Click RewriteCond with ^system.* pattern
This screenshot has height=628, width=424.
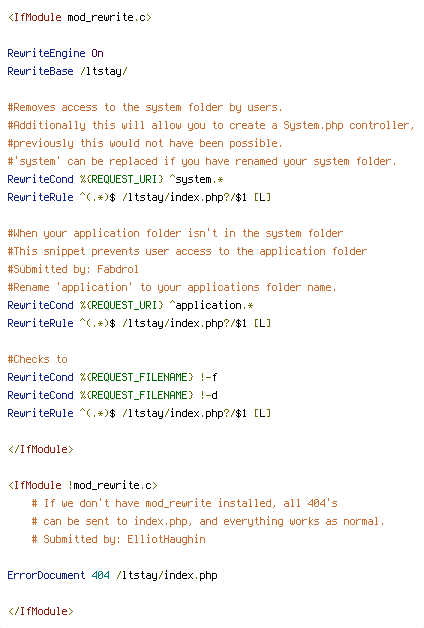coord(115,179)
